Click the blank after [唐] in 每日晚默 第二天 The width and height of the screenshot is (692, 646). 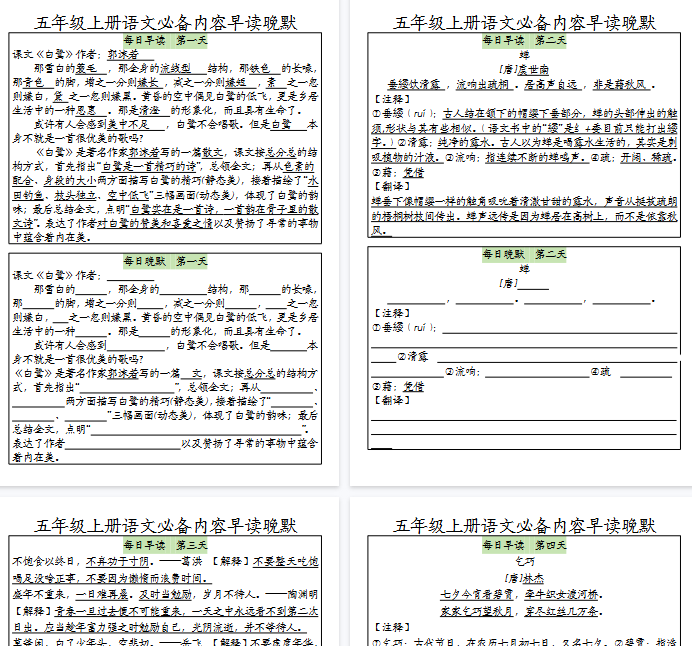[x=535, y=283]
